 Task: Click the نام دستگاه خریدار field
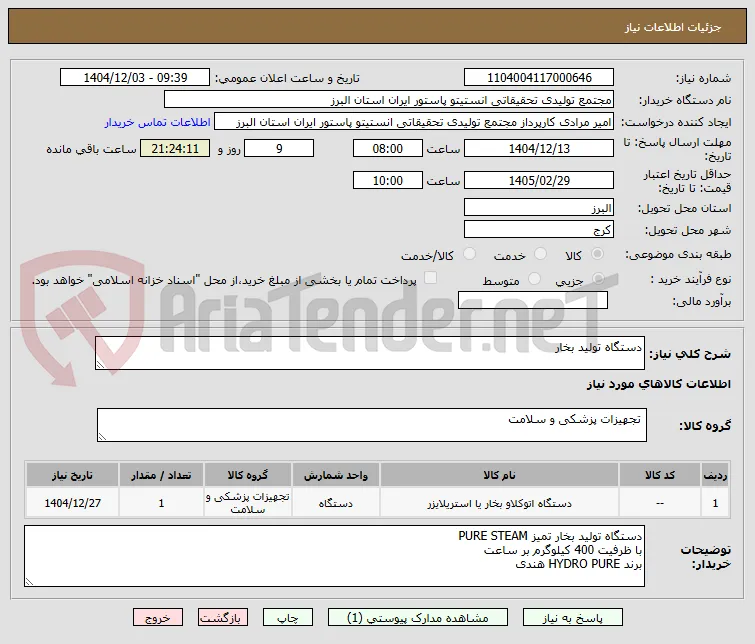(389, 100)
